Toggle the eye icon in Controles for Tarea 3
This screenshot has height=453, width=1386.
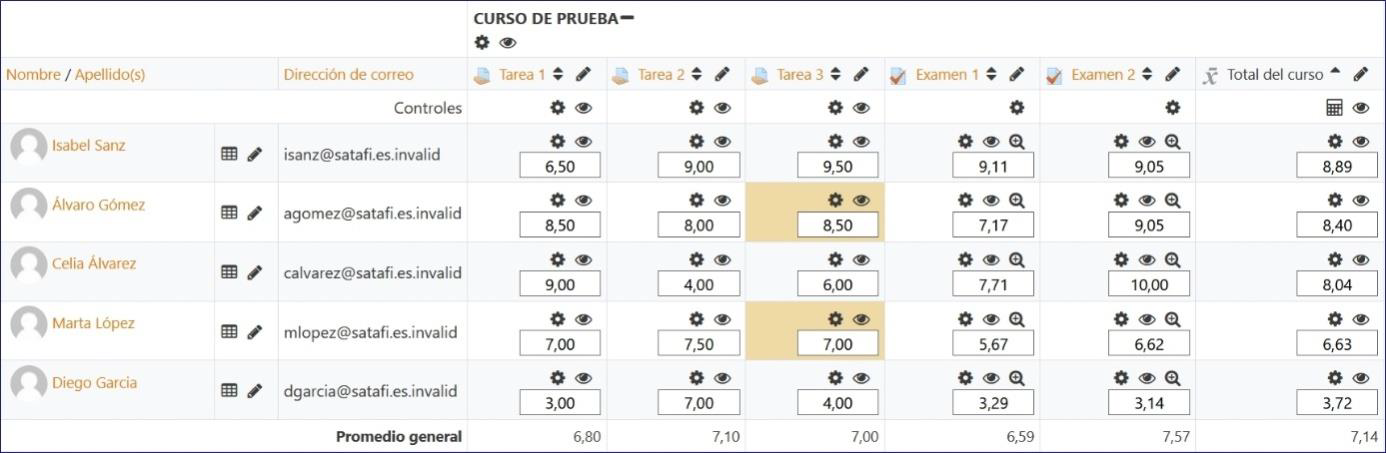point(861,108)
